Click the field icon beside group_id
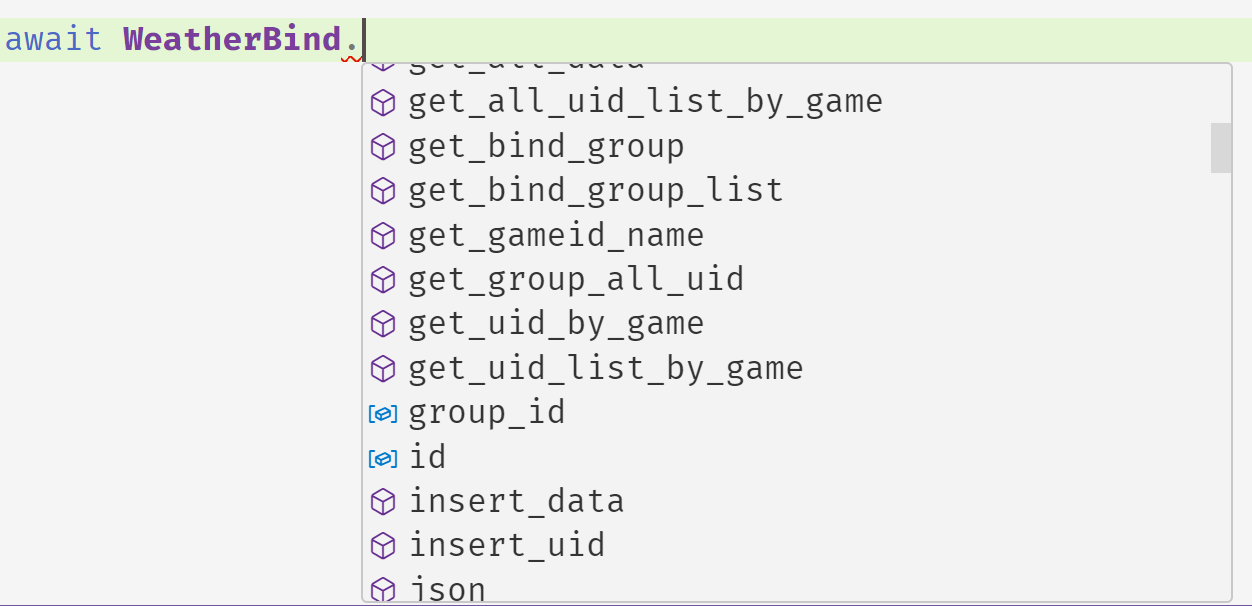The image size is (1252, 606). point(383,413)
